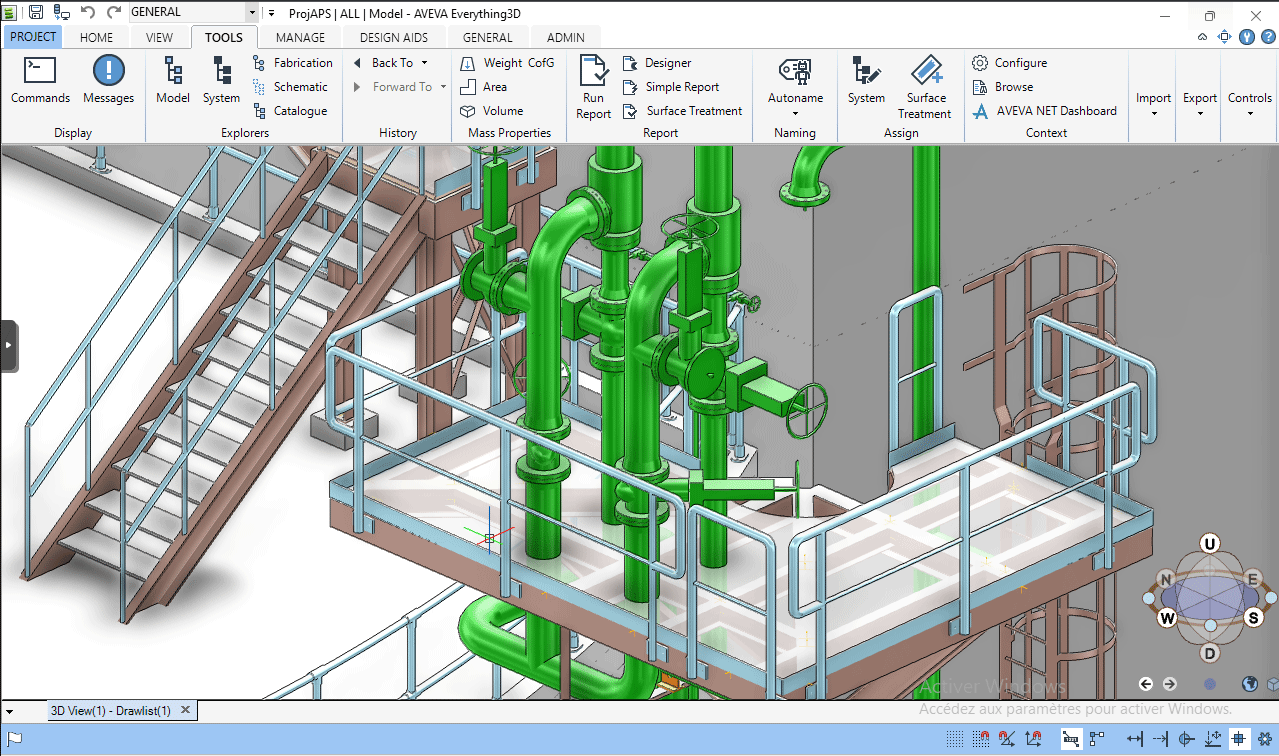This screenshot has height=756, width=1279.
Task: Switch to the DESIGN AIDS ribbon tab
Action: click(x=393, y=38)
